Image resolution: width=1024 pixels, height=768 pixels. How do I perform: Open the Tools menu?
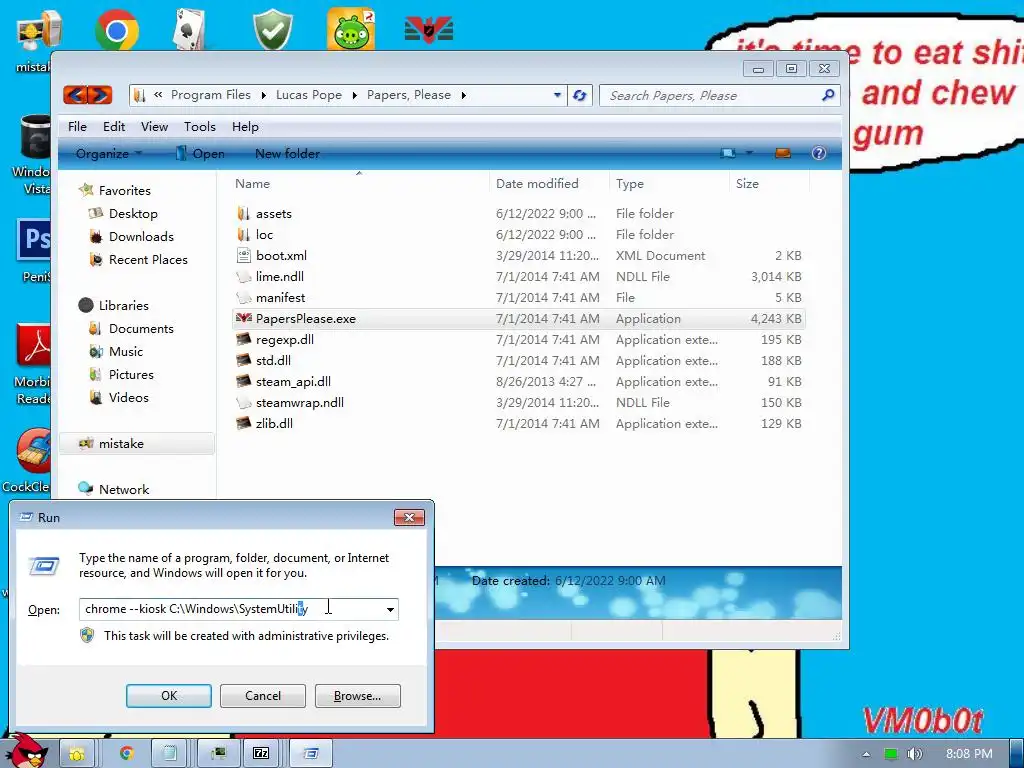(199, 127)
